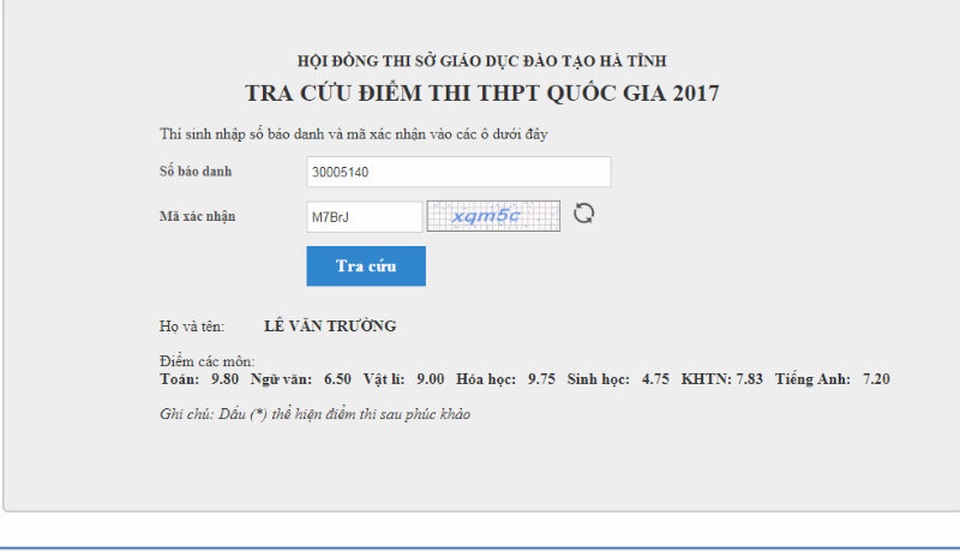Click the Họ và tên label
Screen dimensions: 960x551
coord(193,327)
